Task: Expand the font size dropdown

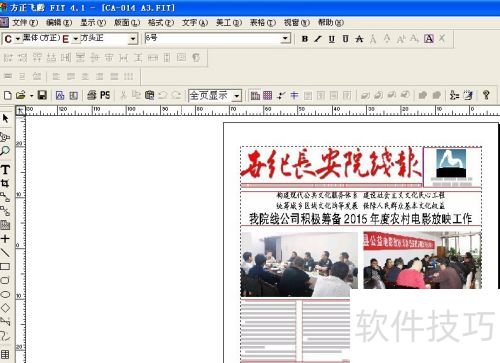Action: (285, 39)
